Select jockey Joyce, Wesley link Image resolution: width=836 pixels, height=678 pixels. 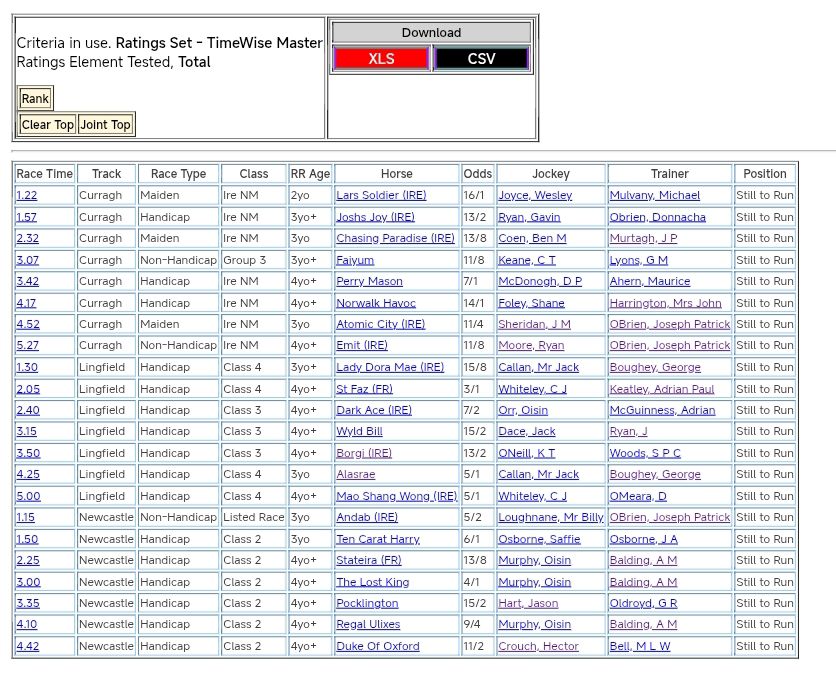535,196
